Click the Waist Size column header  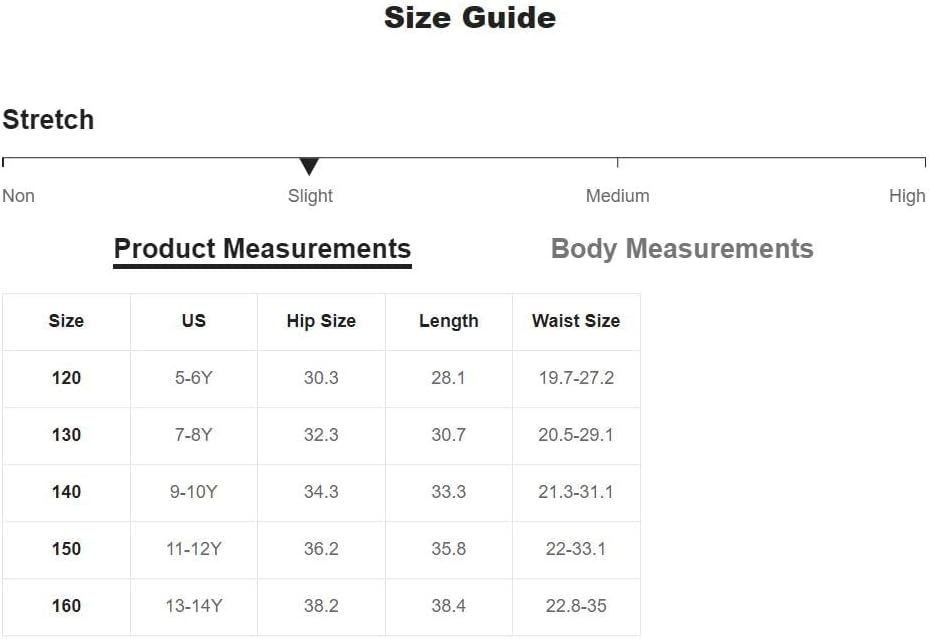[576, 321]
